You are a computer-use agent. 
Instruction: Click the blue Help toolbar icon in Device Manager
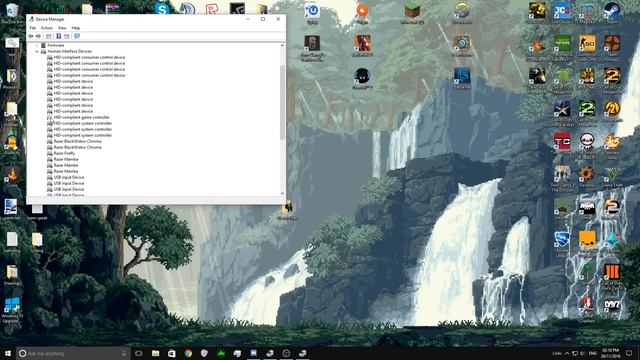coord(58,36)
